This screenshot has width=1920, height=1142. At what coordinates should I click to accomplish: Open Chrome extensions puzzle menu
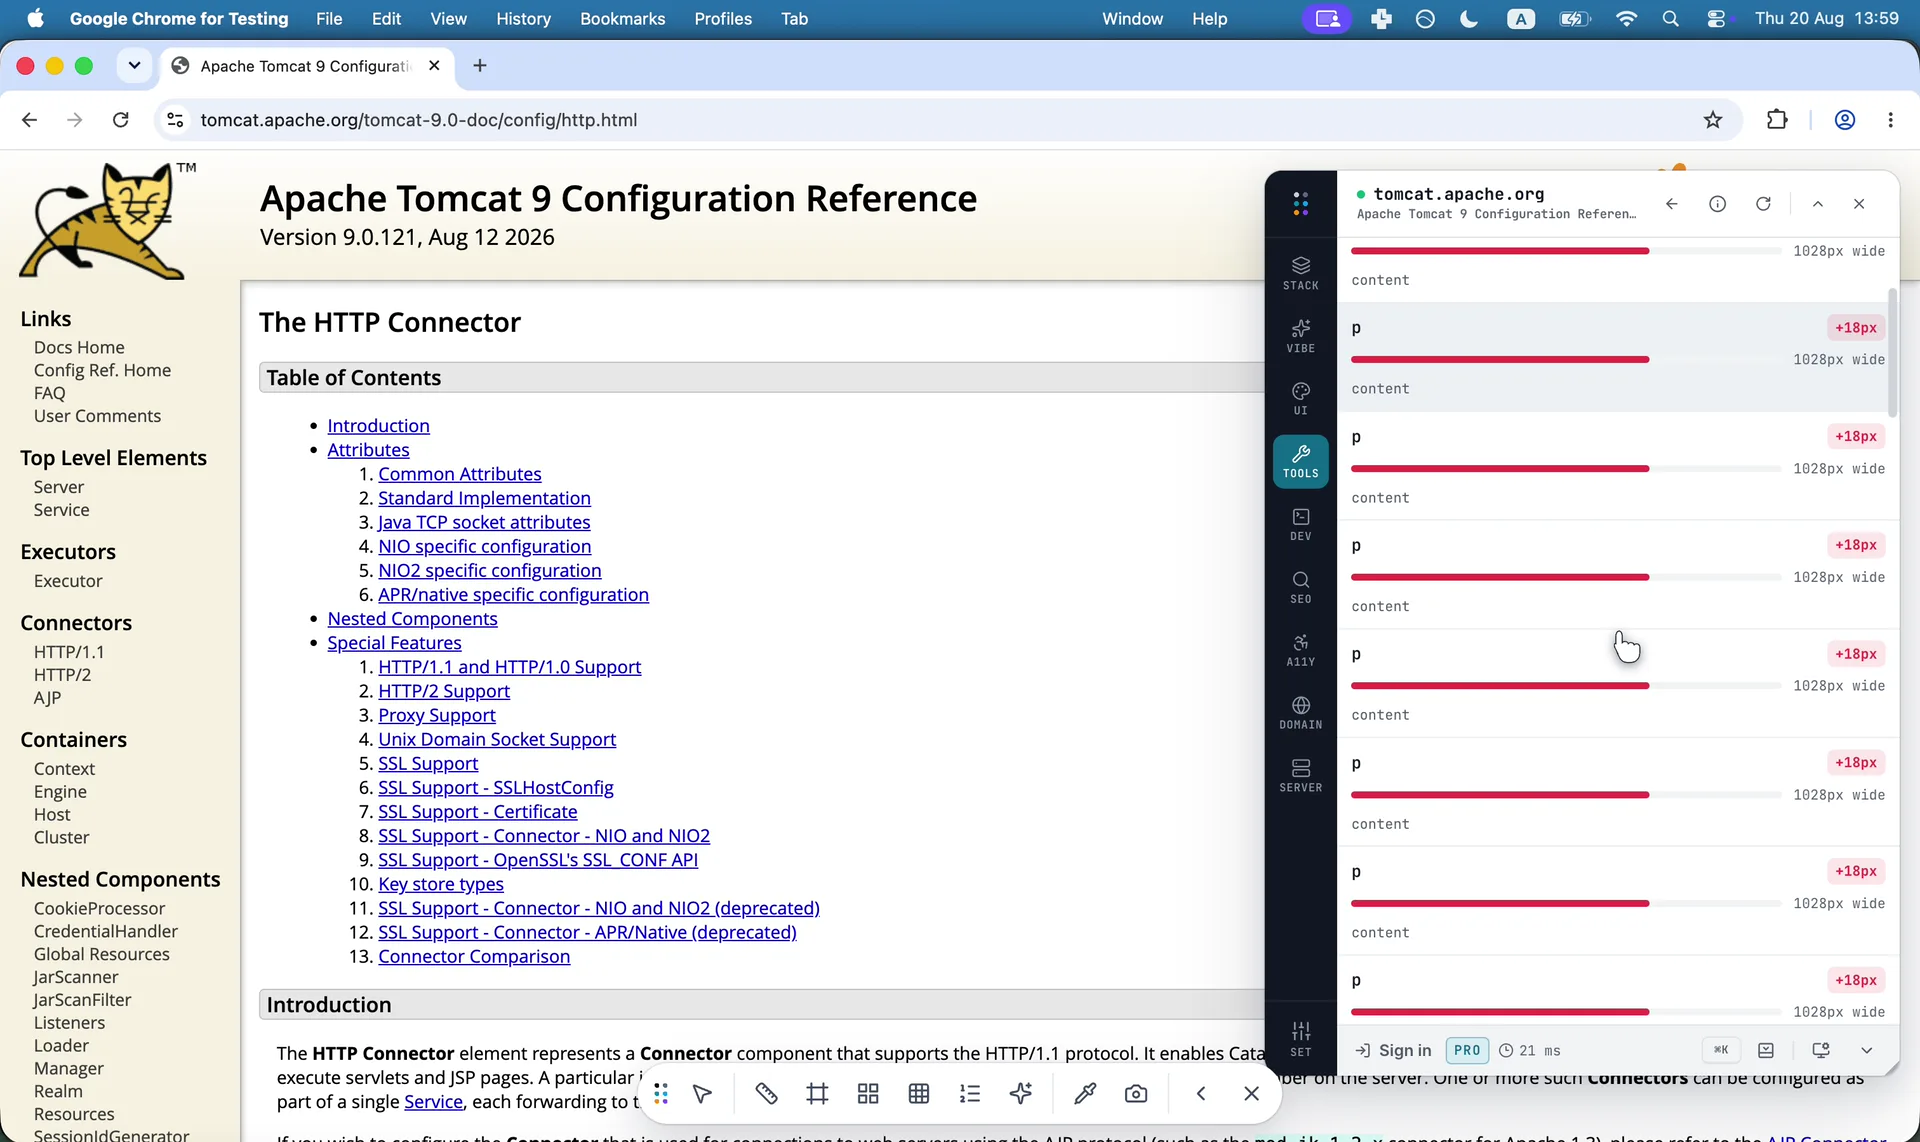coord(1777,120)
